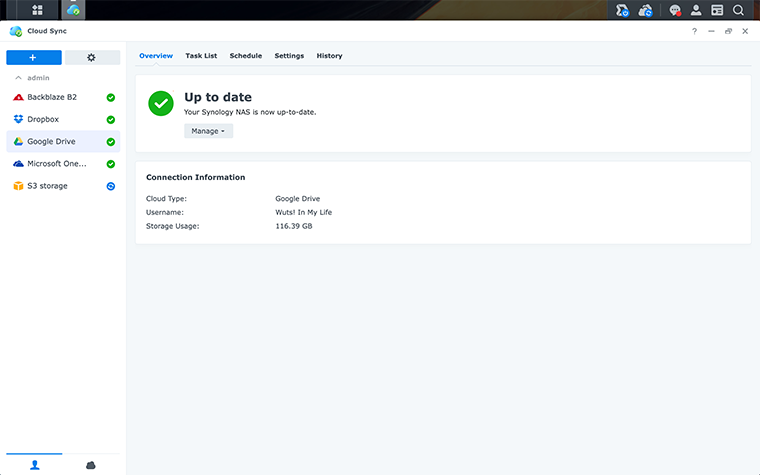Open DSM main menu grid icon
The height and width of the screenshot is (475, 760).
[x=37, y=10]
